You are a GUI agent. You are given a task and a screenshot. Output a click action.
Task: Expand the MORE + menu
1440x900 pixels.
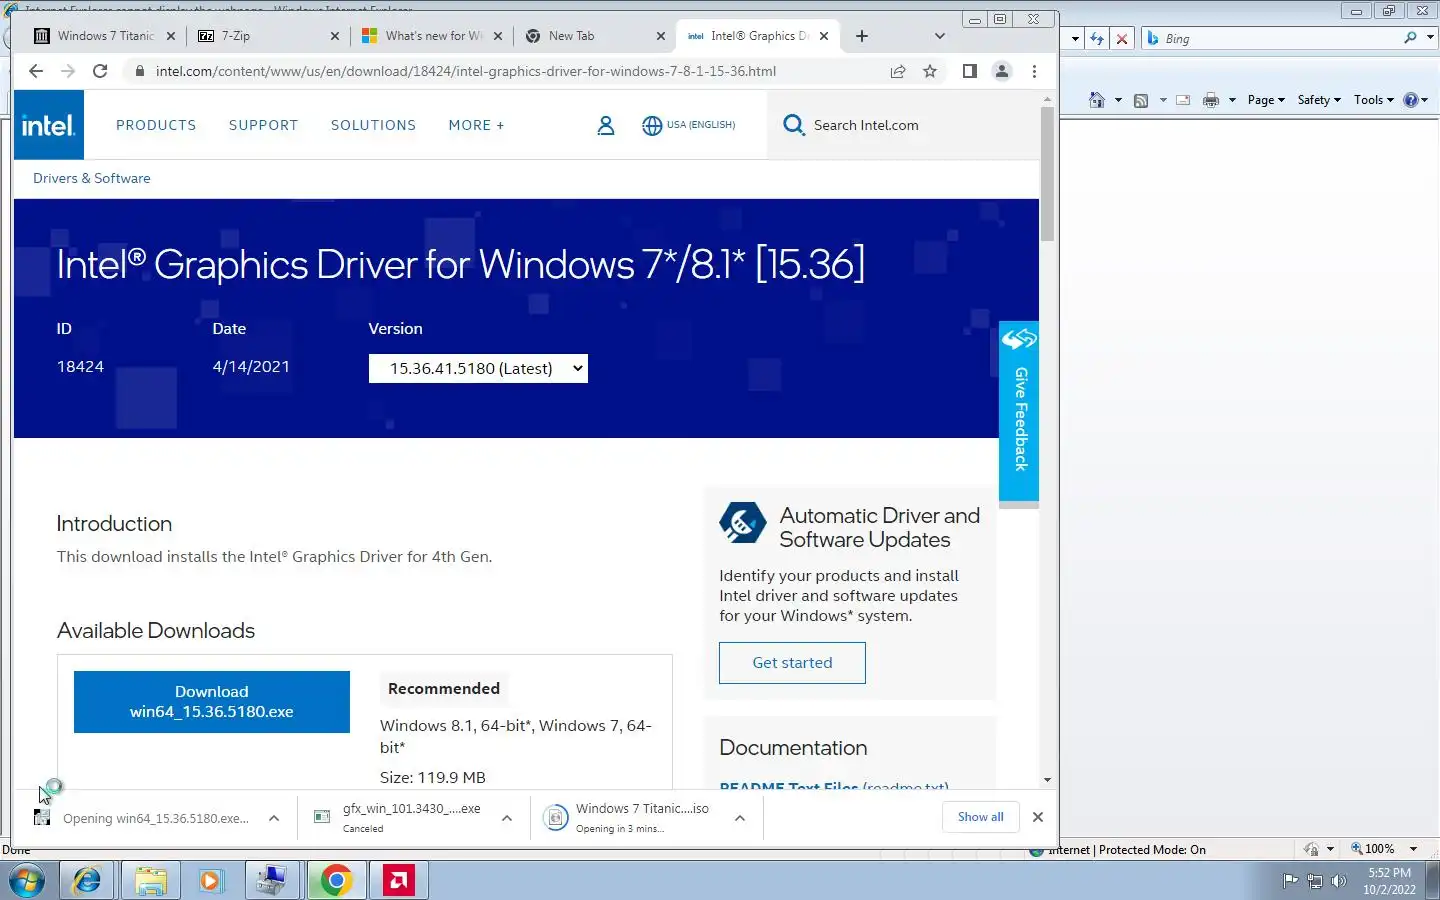point(476,125)
